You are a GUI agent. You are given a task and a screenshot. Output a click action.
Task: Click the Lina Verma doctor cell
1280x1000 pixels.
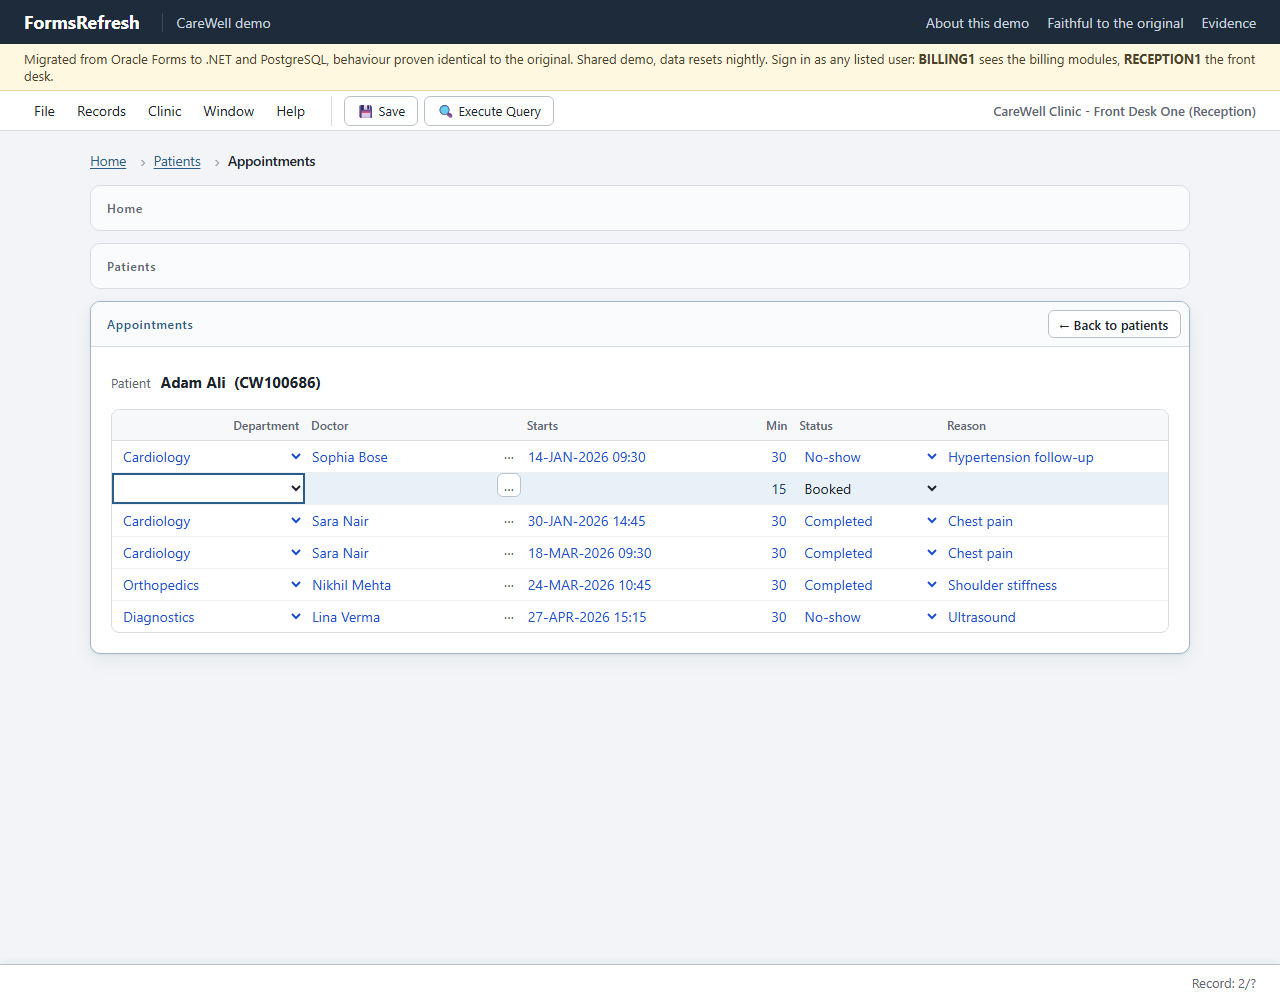coord(346,617)
